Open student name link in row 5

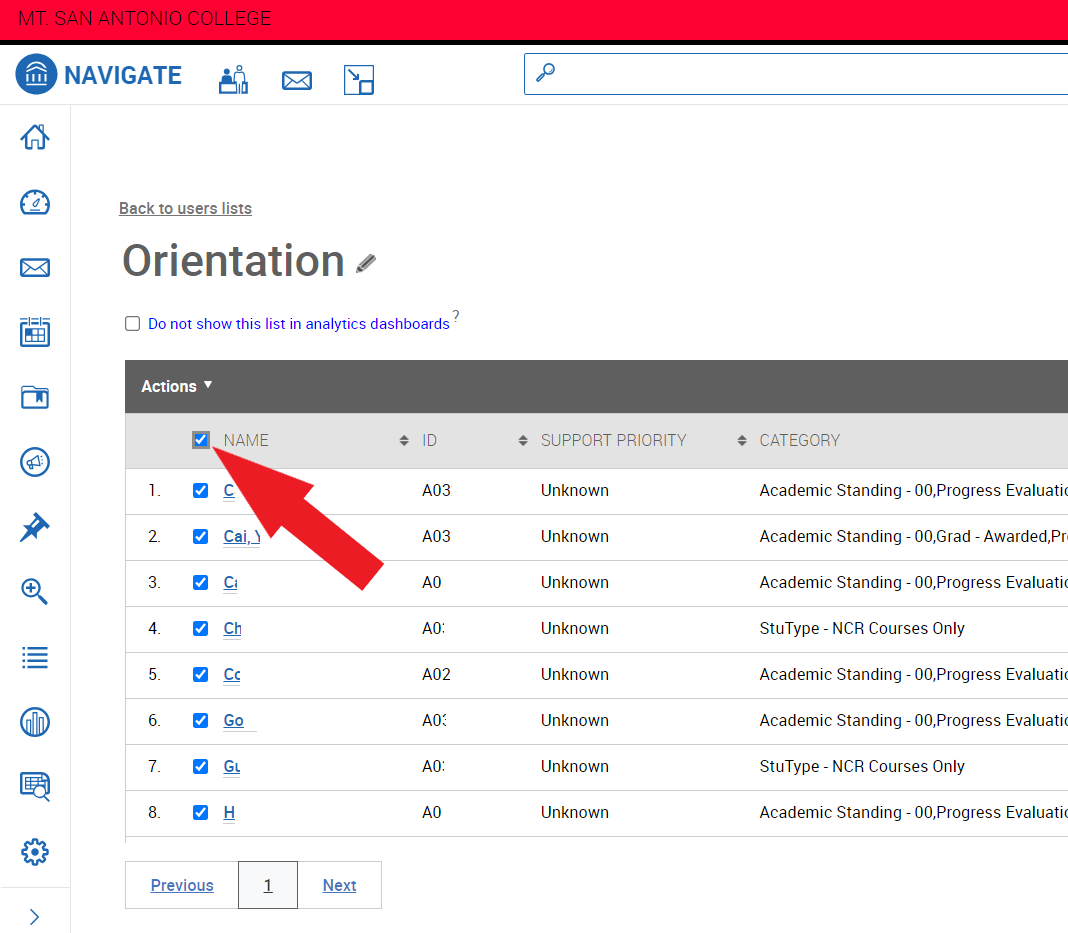pos(232,674)
